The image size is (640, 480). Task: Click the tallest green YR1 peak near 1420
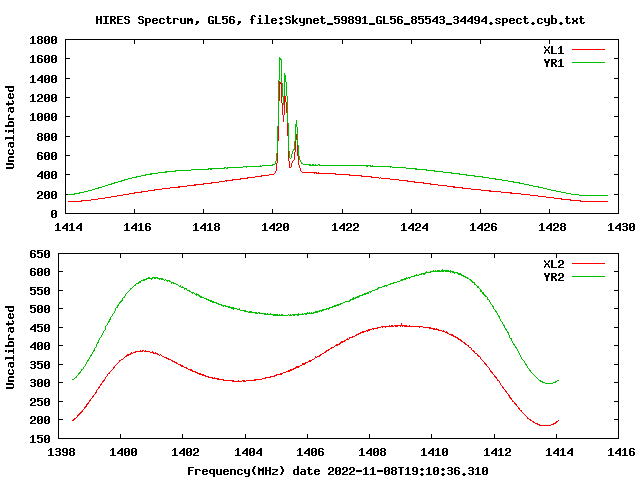click(x=280, y=58)
